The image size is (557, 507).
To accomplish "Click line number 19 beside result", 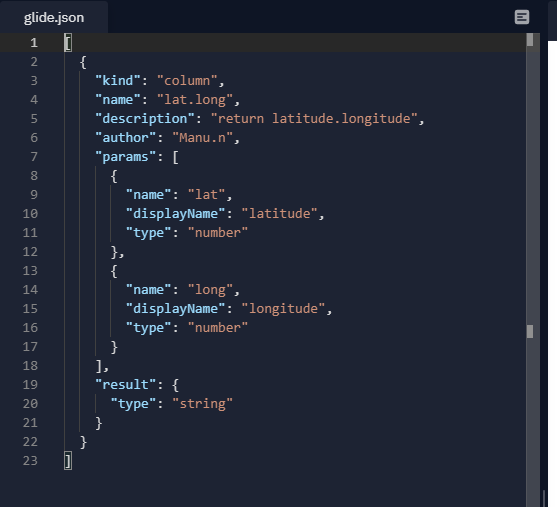I will point(30,384).
